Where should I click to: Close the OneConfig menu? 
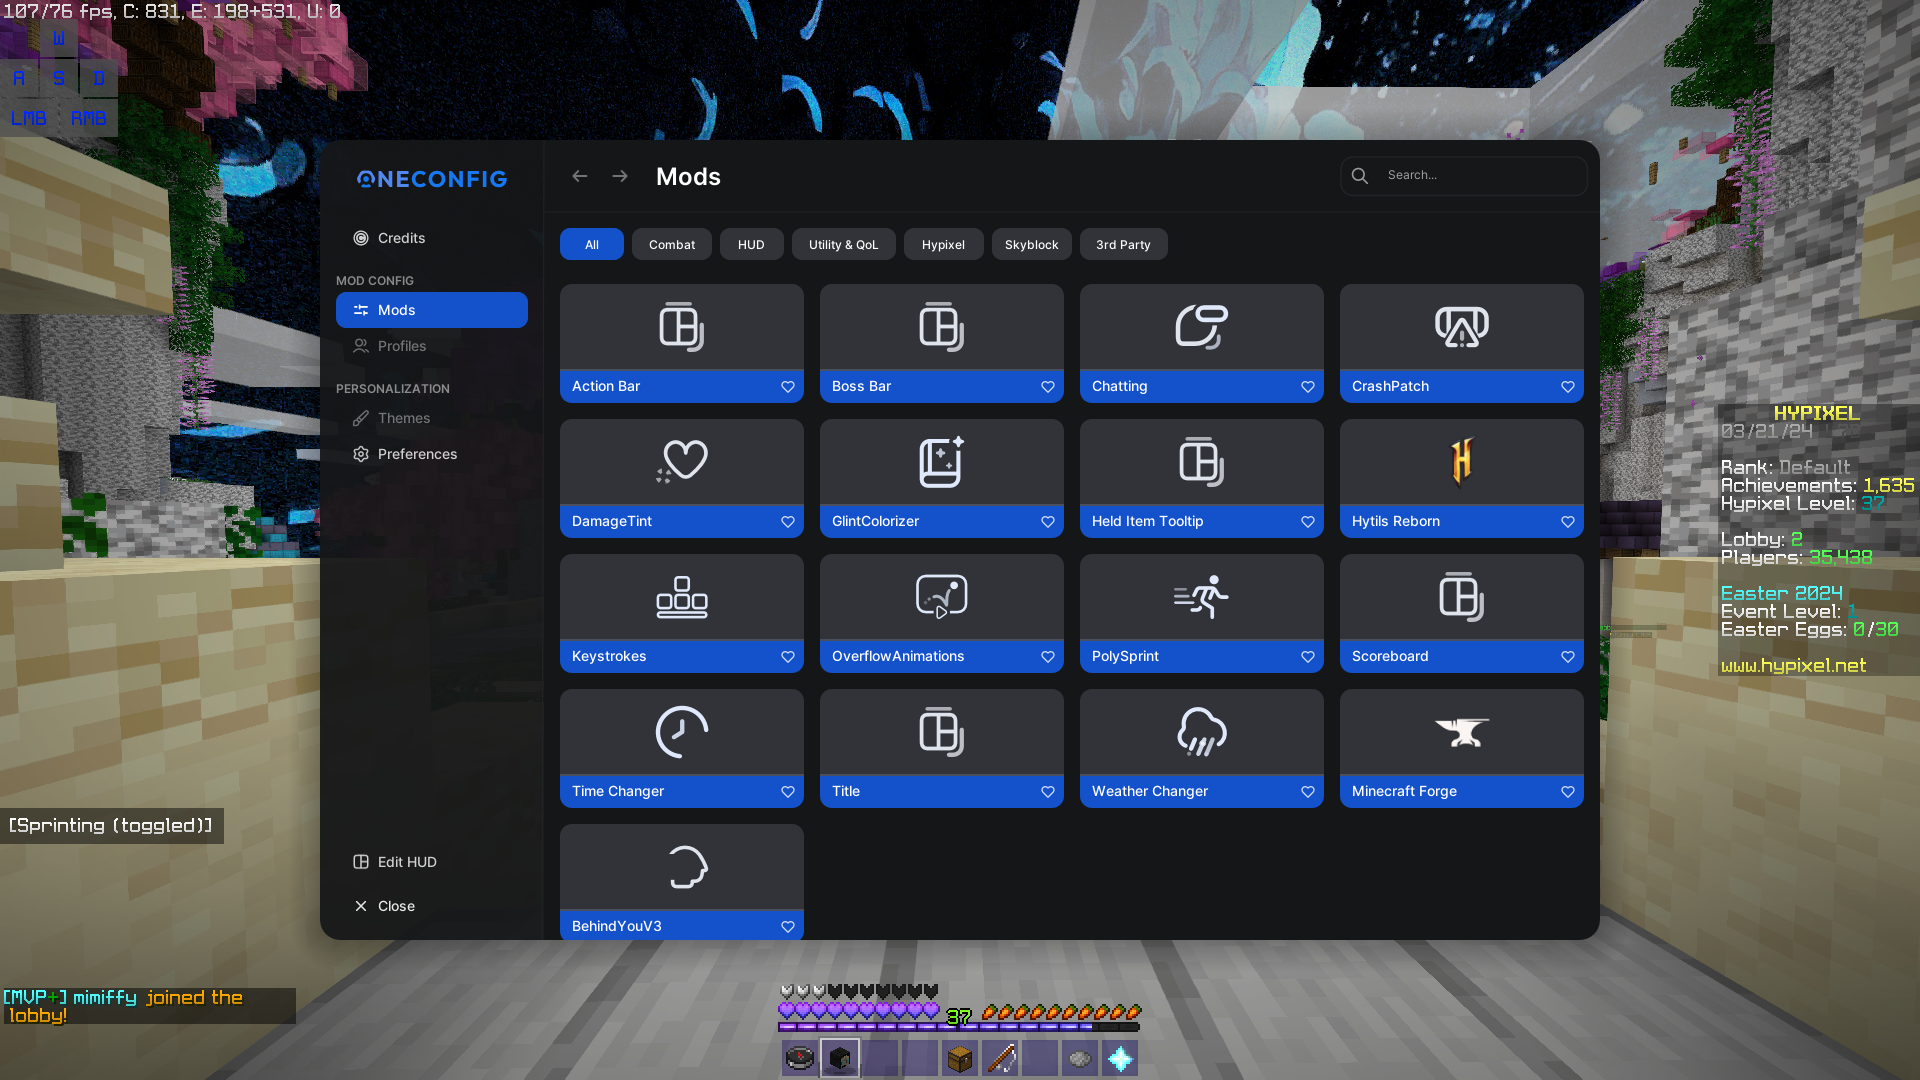[432, 906]
